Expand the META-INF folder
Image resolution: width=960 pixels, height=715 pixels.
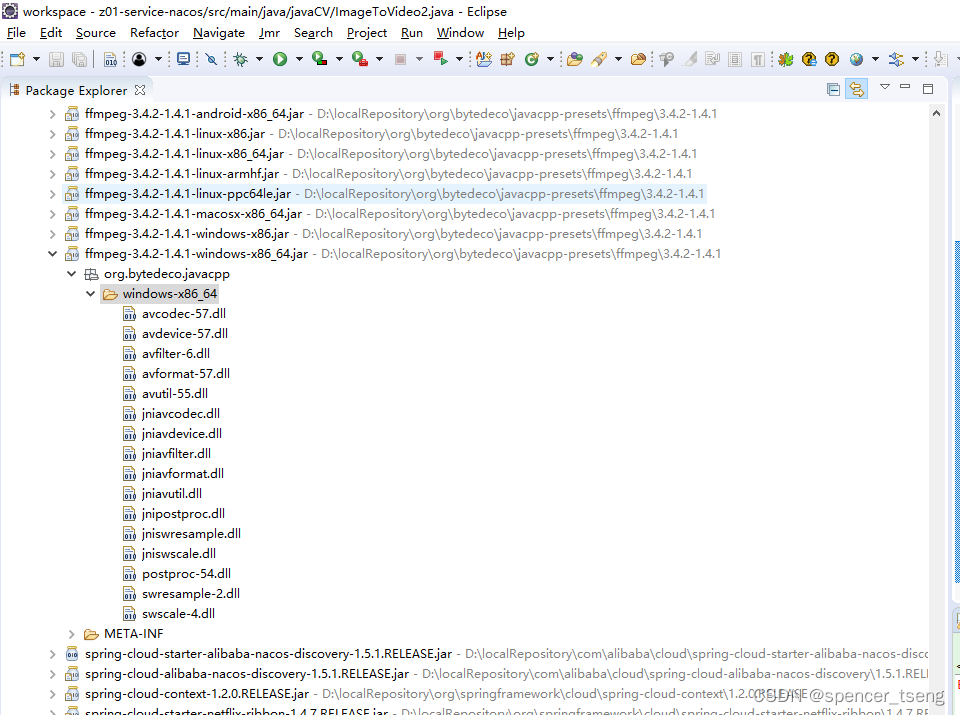pos(72,634)
